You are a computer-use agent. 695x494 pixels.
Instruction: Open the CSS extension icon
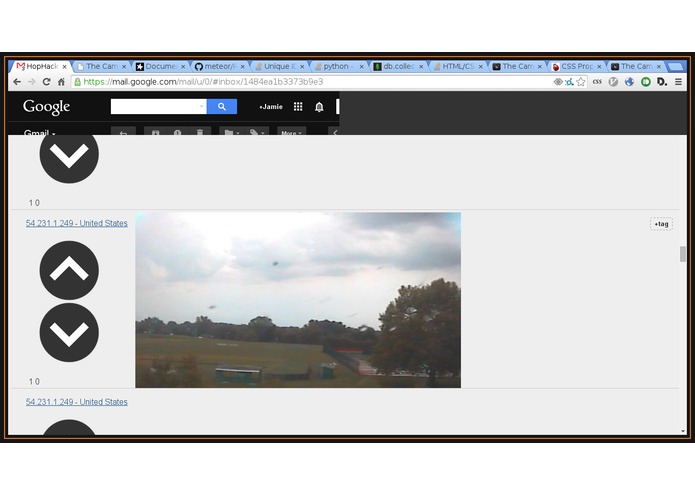[597, 82]
